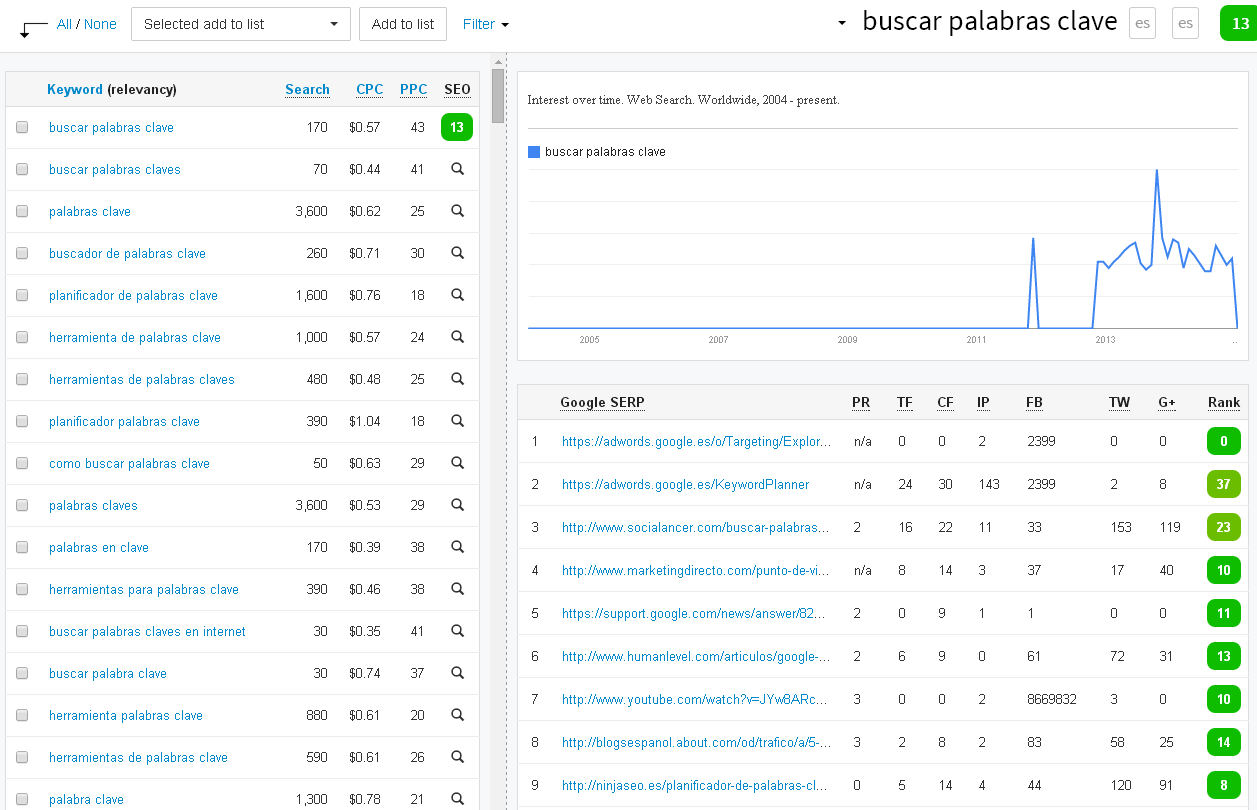Expand the Filter dropdown menu
The image size is (1257, 810).
(486, 24)
